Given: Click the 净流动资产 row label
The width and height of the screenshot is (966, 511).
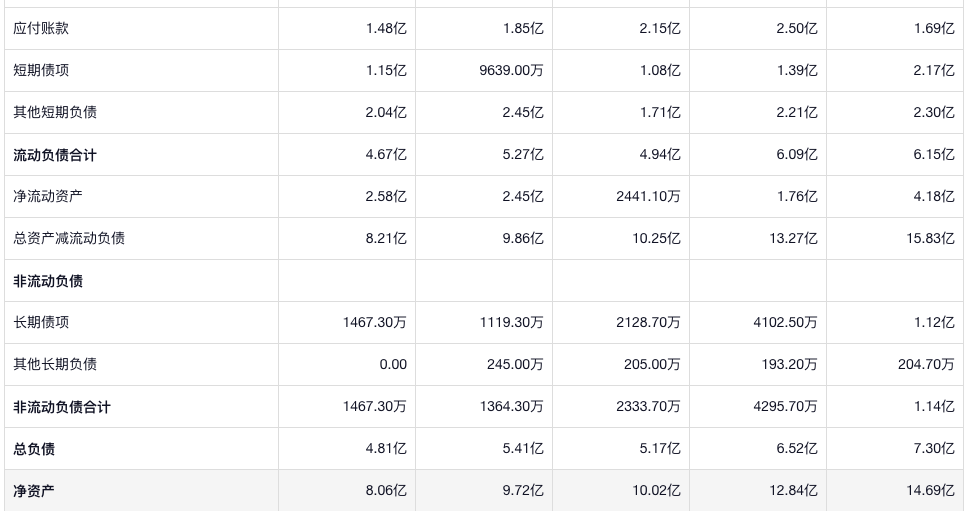Looking at the screenshot, I should [48, 196].
